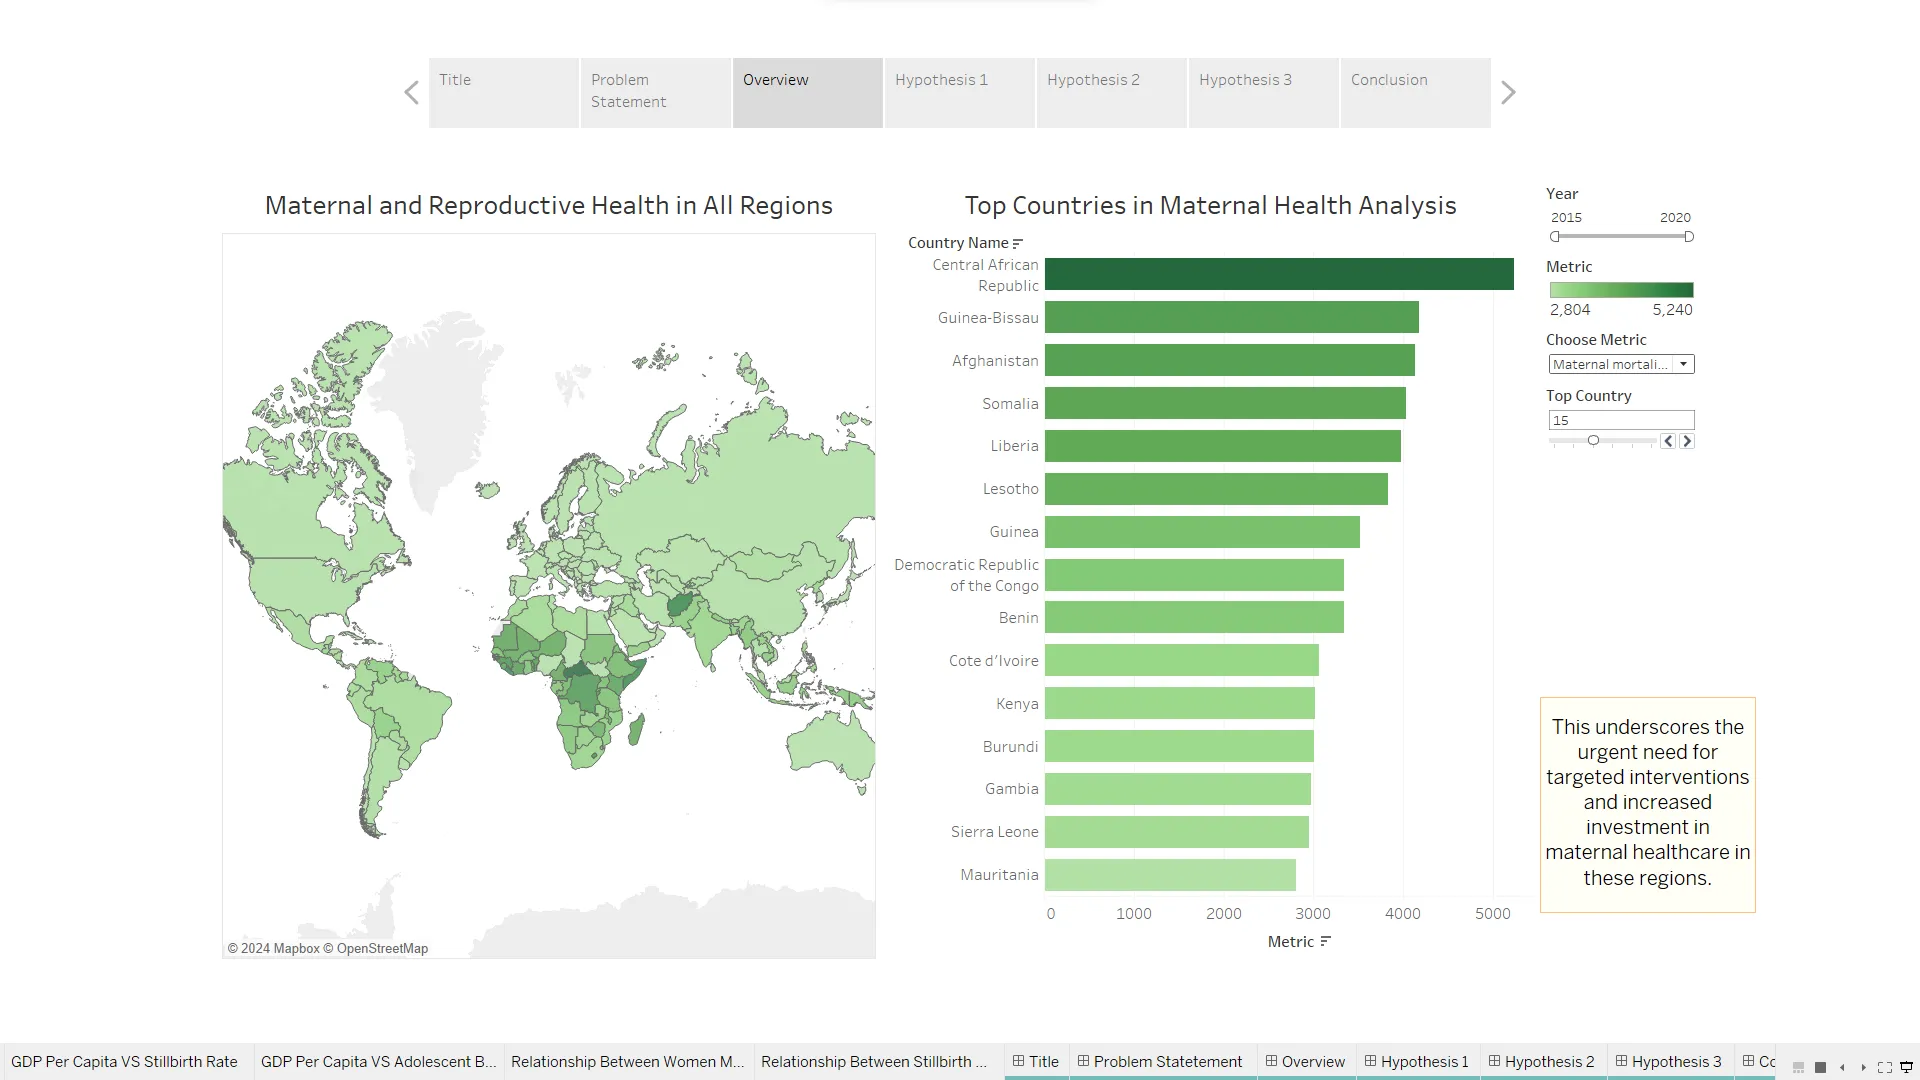Switch to GDP Per Capita VS Adolescent B... sheet
This screenshot has height=1080, width=1920.
pos(378,1062)
